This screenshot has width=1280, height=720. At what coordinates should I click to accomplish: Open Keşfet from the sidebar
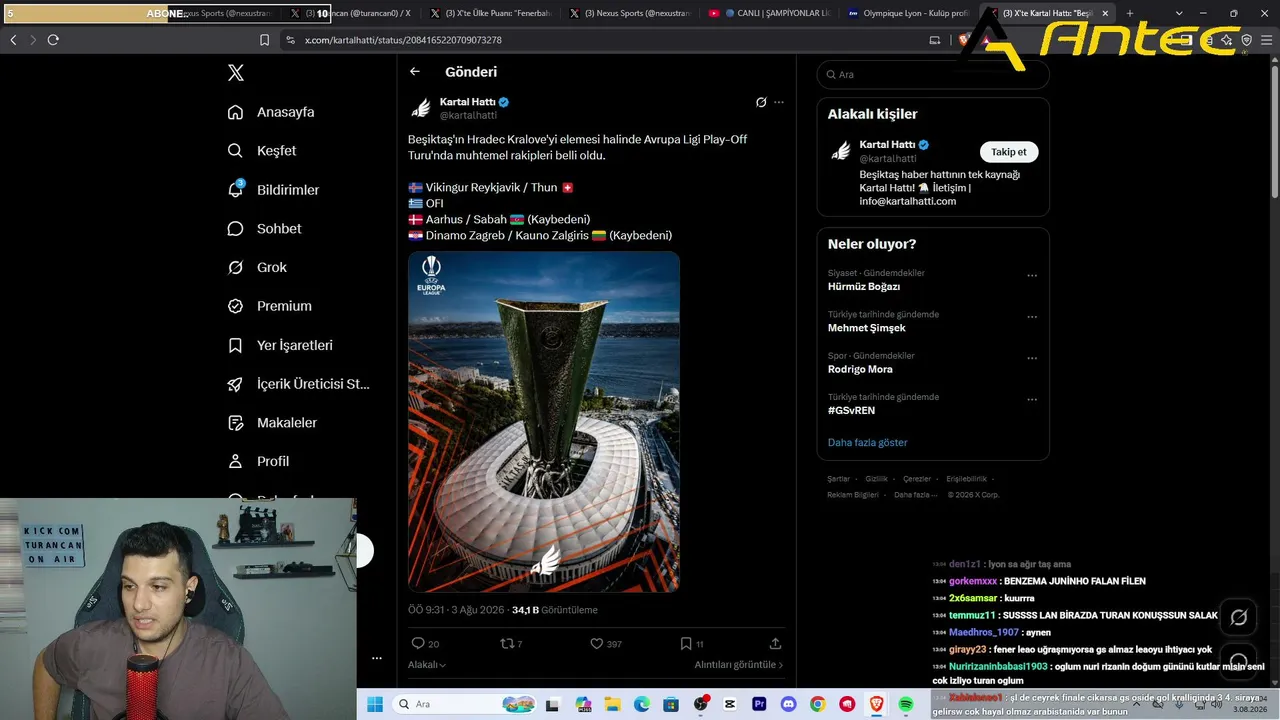click(x=262, y=151)
